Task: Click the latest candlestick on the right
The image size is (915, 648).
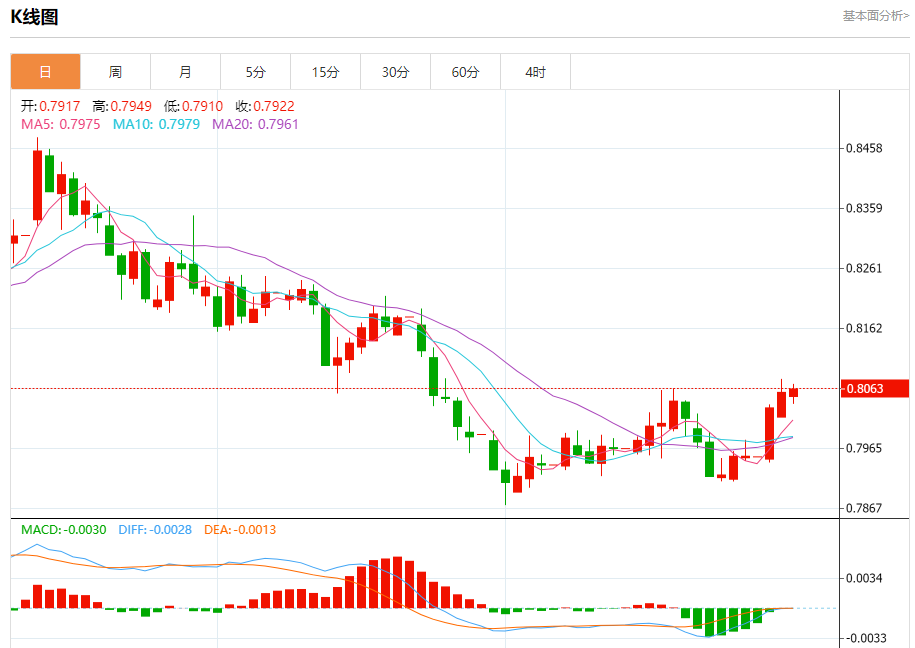Action: (x=793, y=393)
